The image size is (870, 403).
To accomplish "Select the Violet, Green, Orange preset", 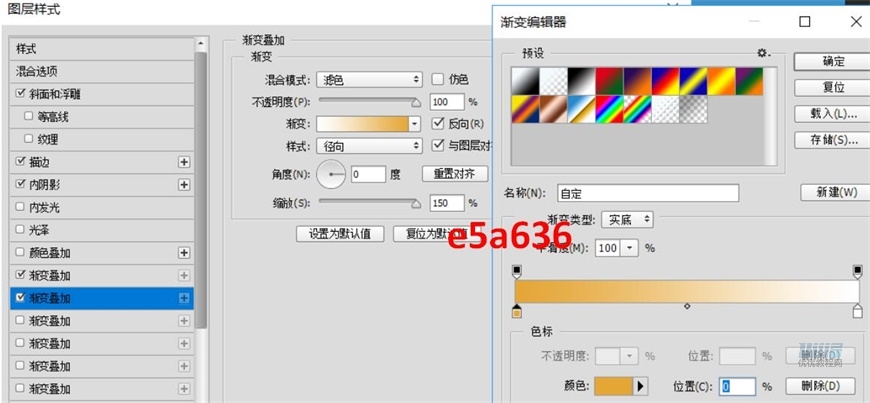I will pos(749,81).
